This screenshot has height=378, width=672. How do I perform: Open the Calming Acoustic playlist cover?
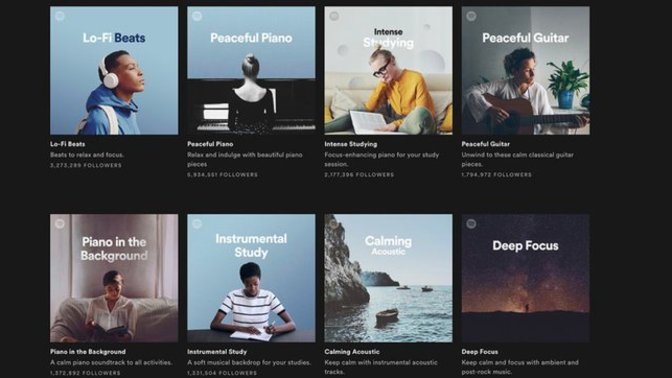[x=388, y=278]
